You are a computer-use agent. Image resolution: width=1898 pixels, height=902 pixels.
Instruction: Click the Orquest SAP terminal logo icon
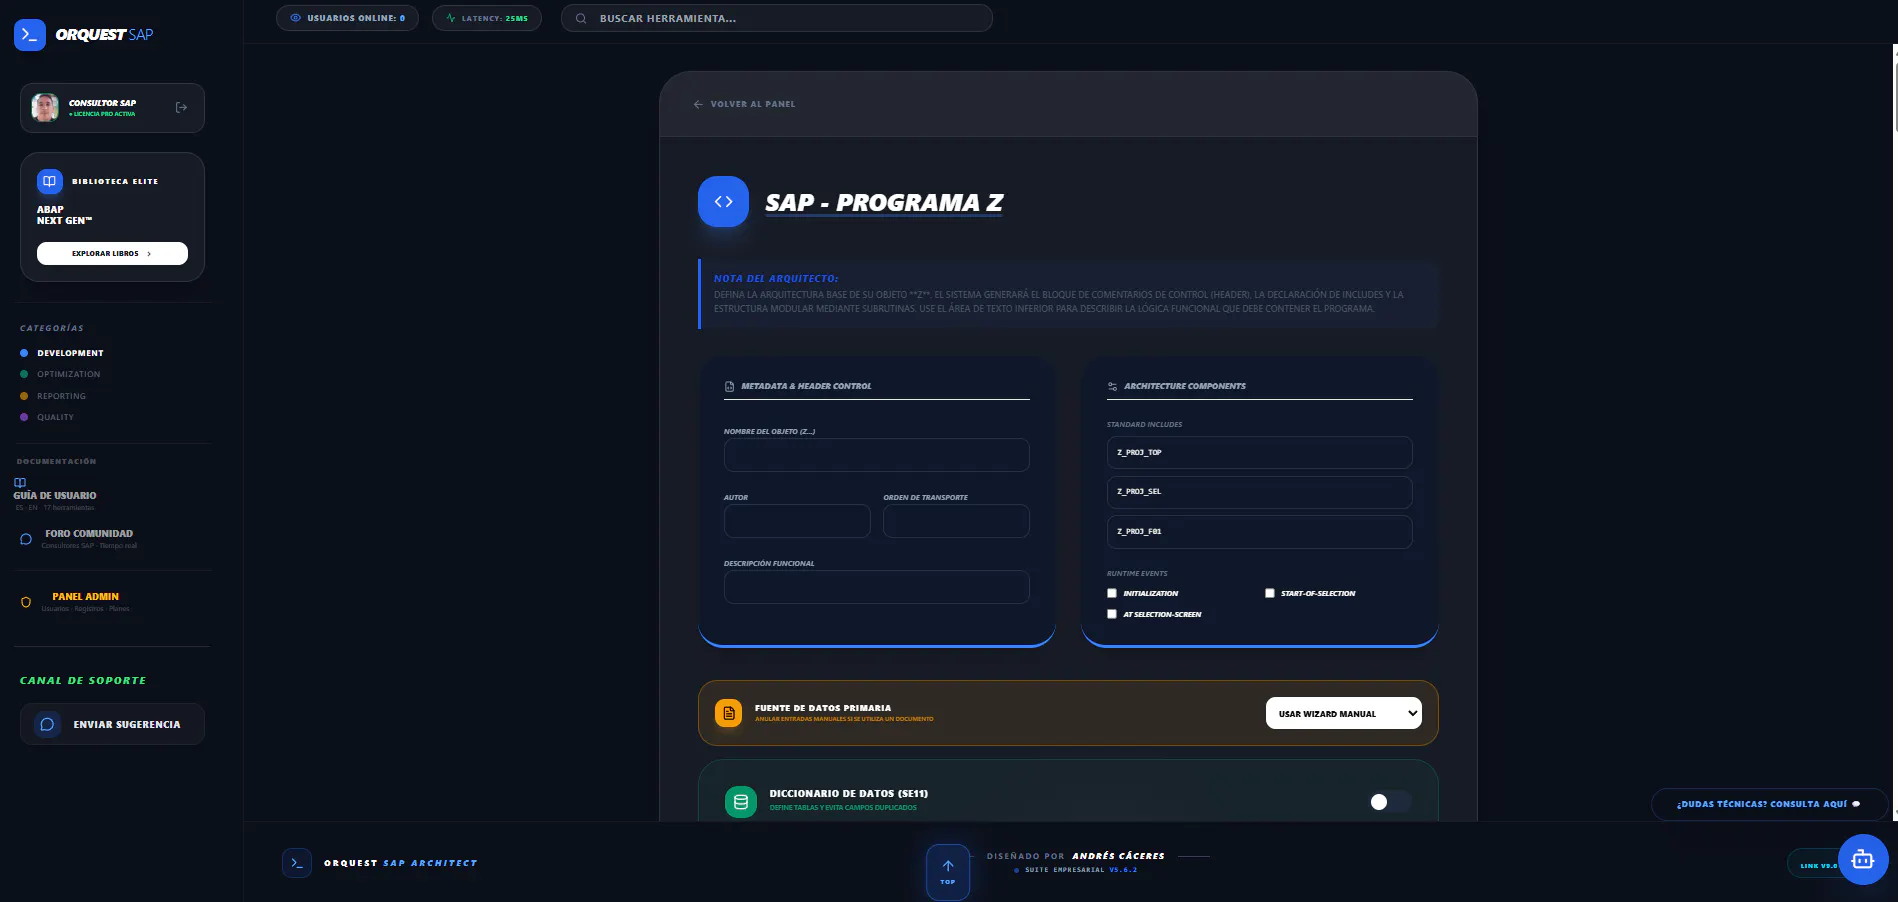point(30,35)
